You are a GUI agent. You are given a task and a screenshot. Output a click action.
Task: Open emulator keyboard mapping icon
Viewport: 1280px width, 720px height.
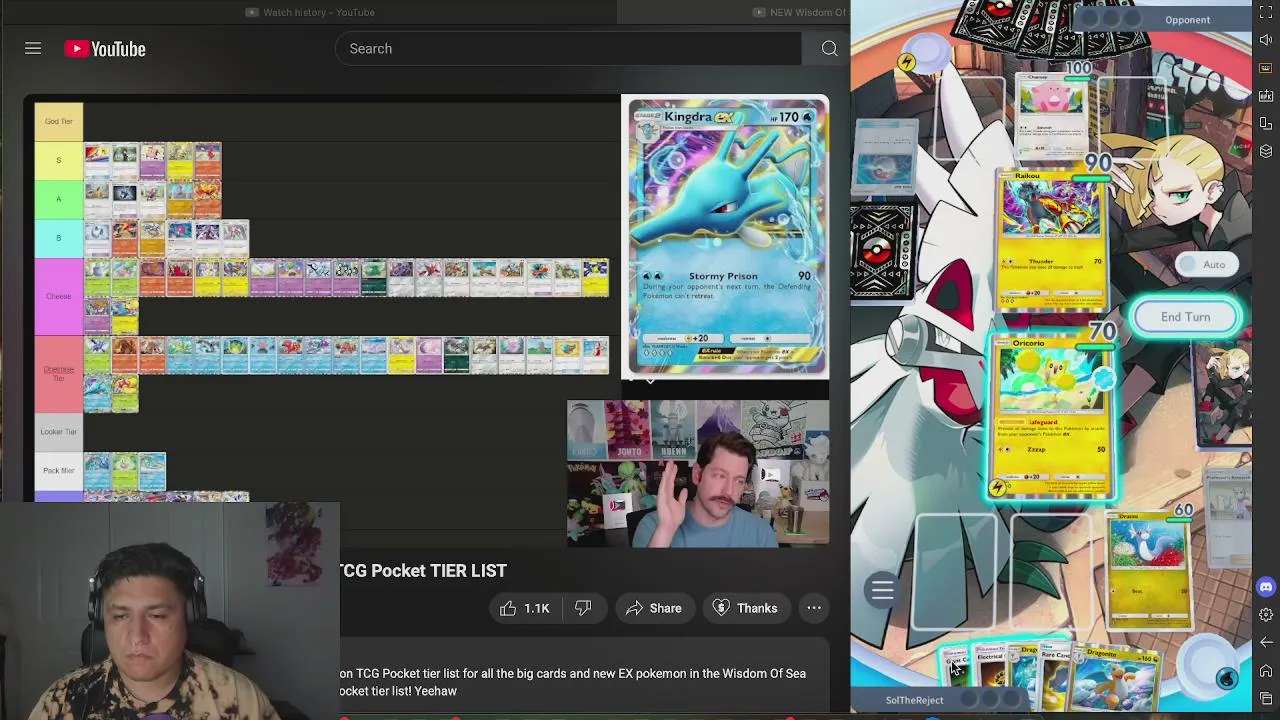[1266, 69]
